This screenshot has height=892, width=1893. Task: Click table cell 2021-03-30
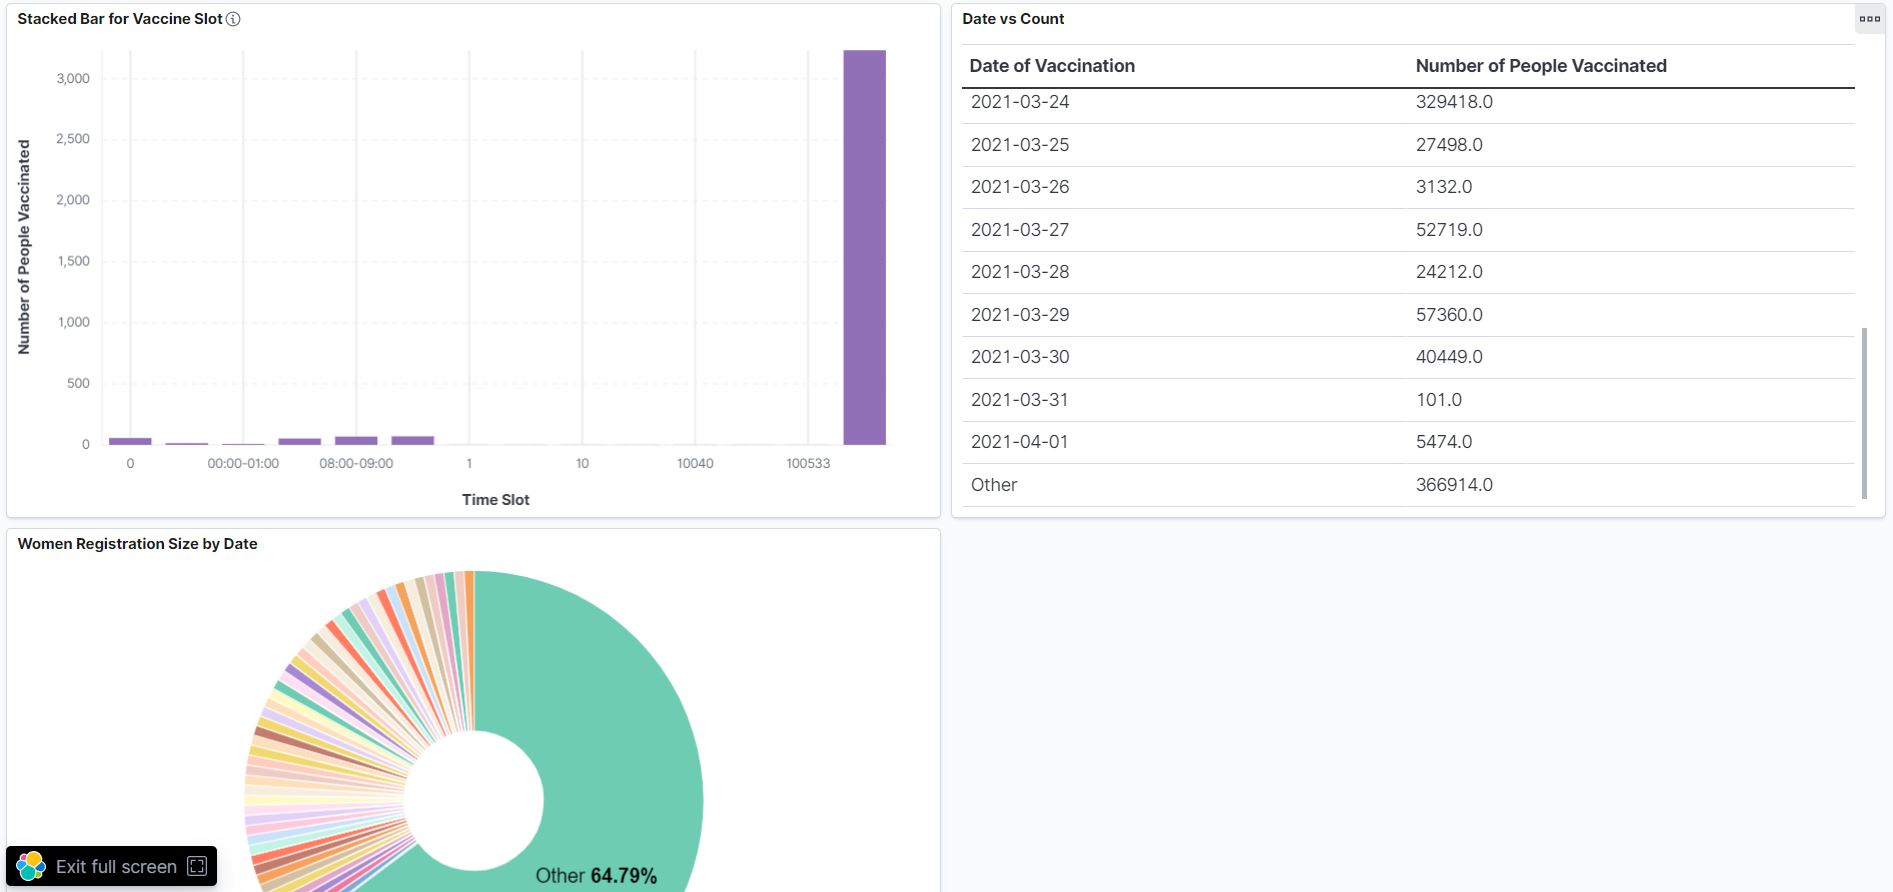(1020, 357)
